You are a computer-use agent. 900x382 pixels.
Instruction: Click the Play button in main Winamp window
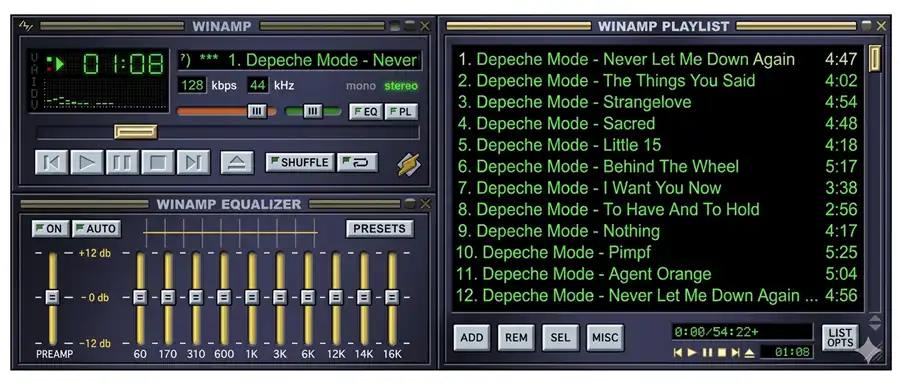pos(87,162)
